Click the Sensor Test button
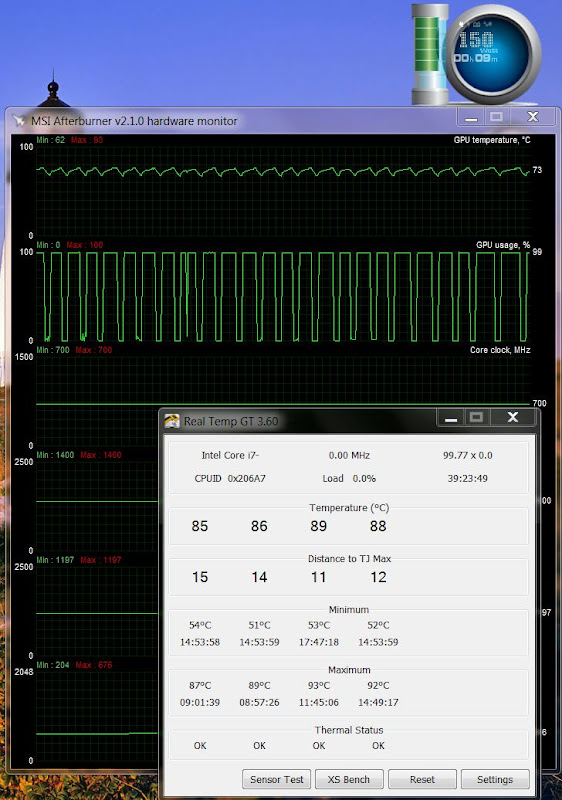The image size is (562, 800). click(276, 779)
